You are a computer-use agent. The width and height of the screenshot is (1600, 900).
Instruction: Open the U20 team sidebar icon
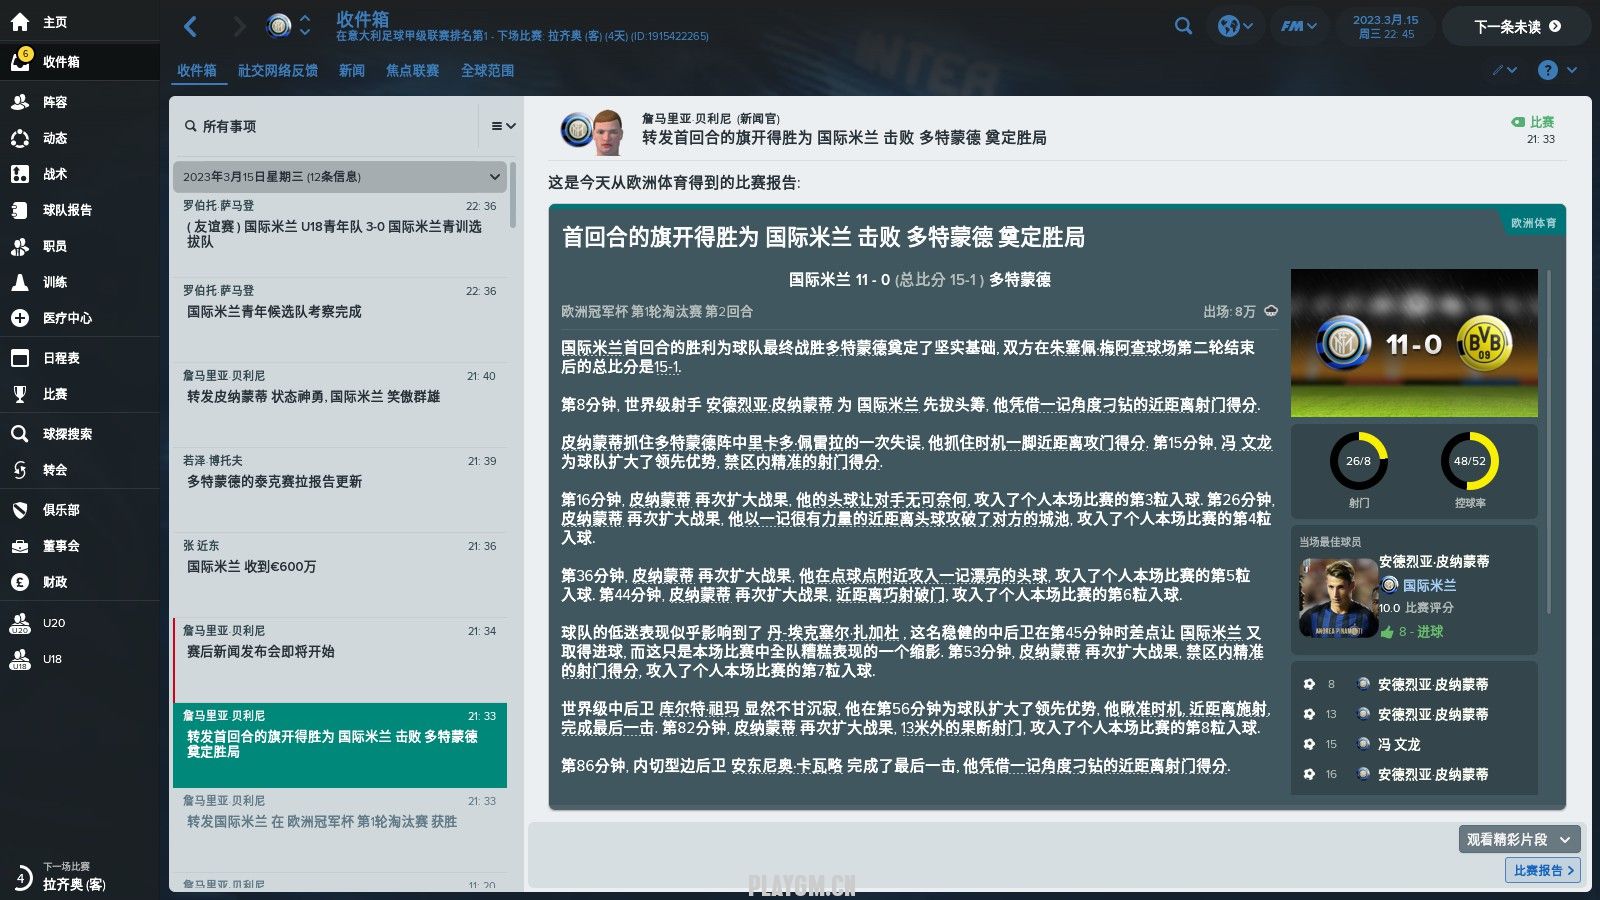[20, 623]
